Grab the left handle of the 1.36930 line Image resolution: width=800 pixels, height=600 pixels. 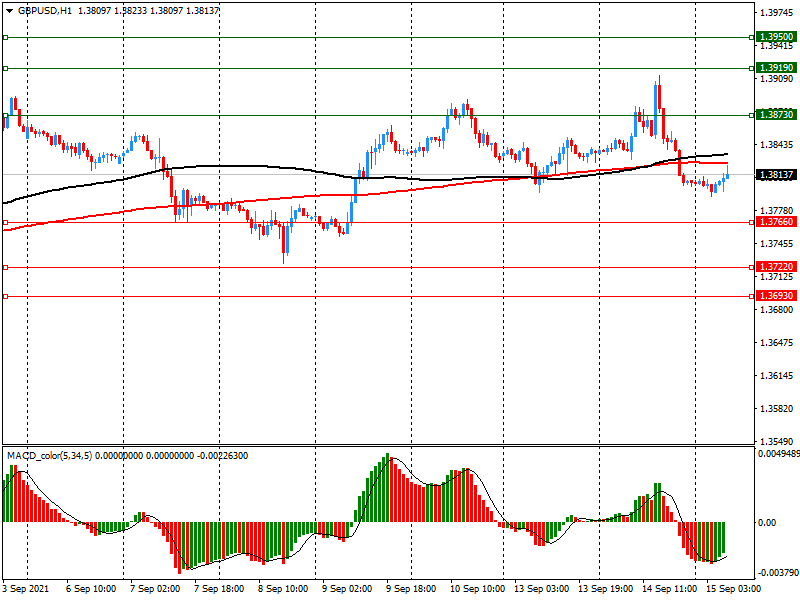[6, 296]
